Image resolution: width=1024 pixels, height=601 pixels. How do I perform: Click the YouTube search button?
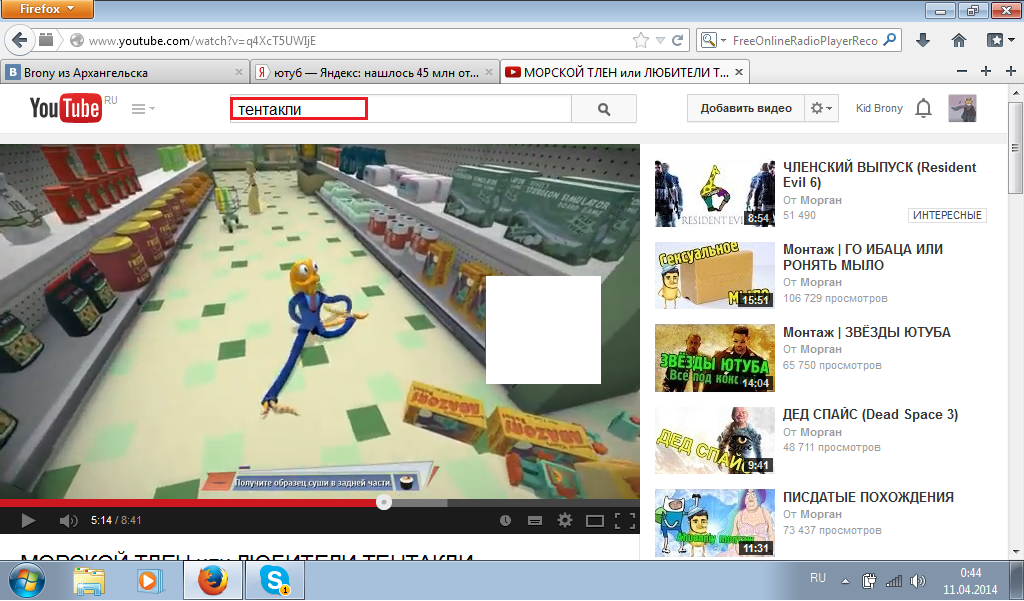click(604, 109)
